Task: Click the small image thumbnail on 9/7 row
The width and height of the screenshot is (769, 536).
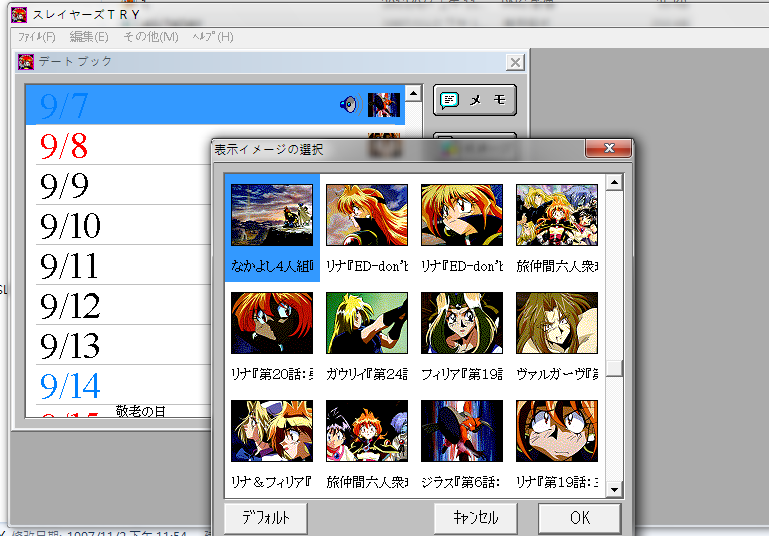Action: [x=384, y=104]
